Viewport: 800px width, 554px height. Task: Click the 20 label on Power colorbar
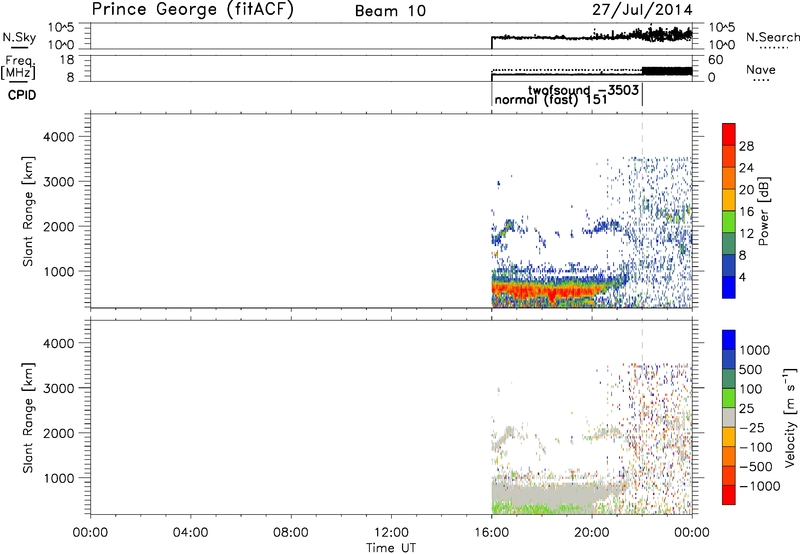coord(746,190)
